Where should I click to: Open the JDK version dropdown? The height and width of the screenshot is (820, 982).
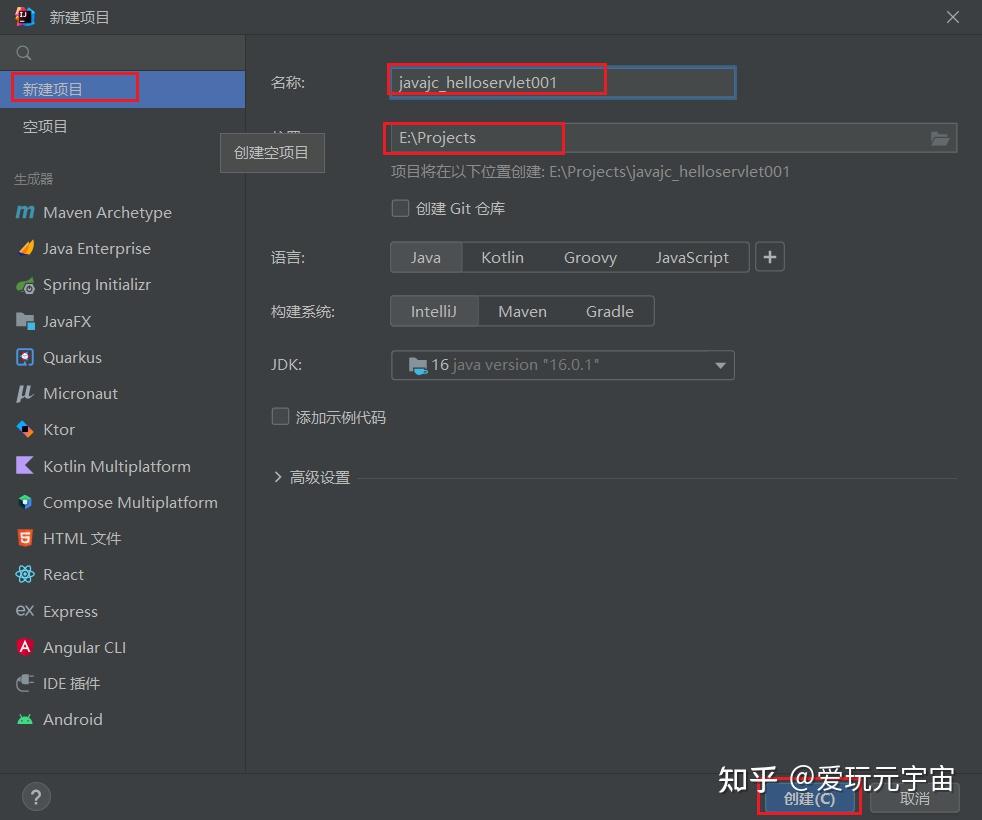[720, 365]
